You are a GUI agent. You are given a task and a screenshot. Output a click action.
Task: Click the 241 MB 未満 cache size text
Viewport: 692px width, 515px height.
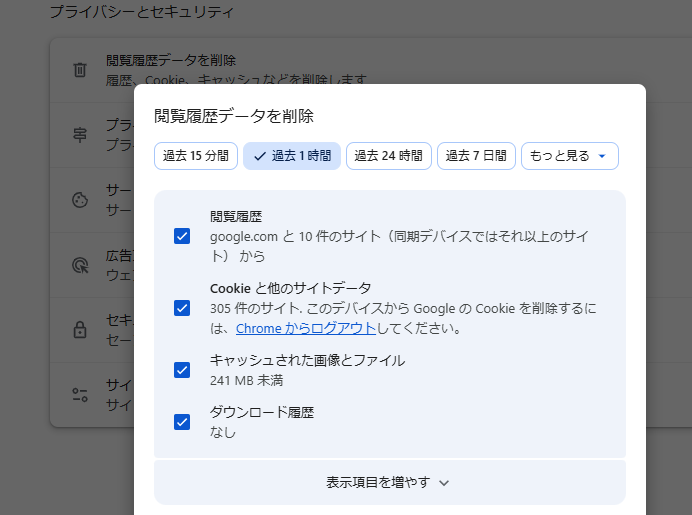coord(247,380)
